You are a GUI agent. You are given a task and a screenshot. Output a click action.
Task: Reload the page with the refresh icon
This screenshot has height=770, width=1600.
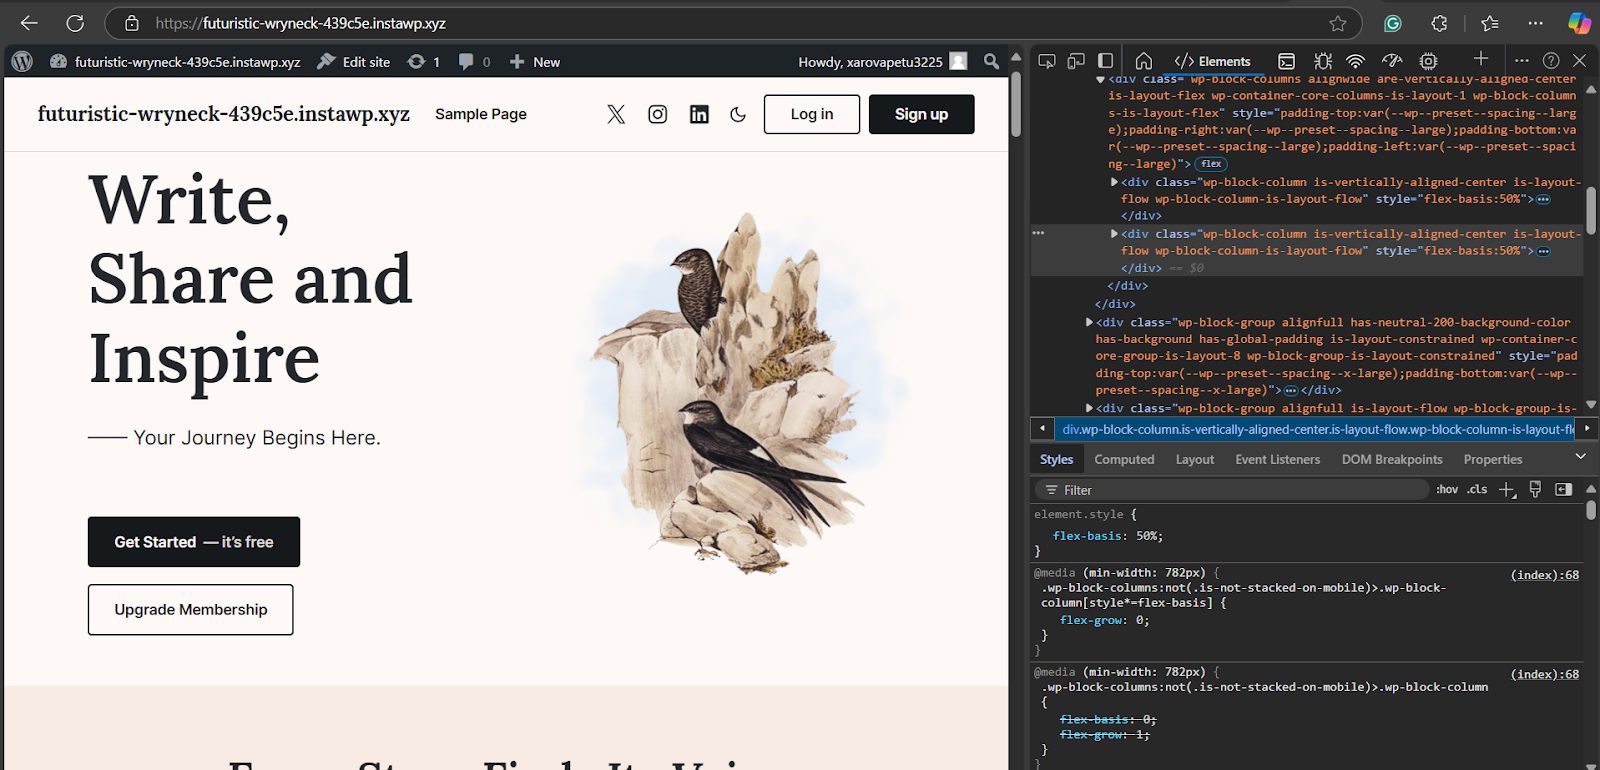[x=75, y=23]
